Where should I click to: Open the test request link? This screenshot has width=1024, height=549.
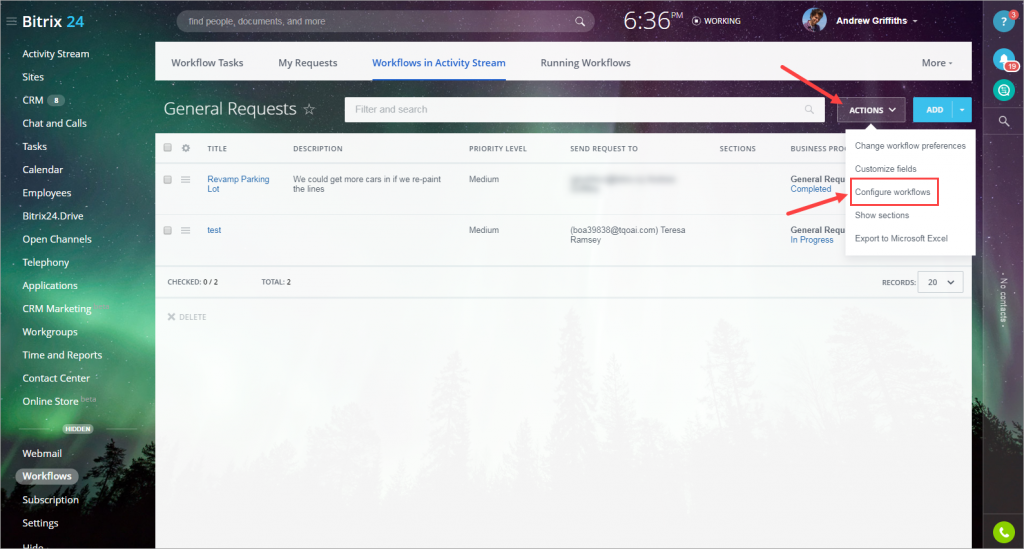point(214,230)
